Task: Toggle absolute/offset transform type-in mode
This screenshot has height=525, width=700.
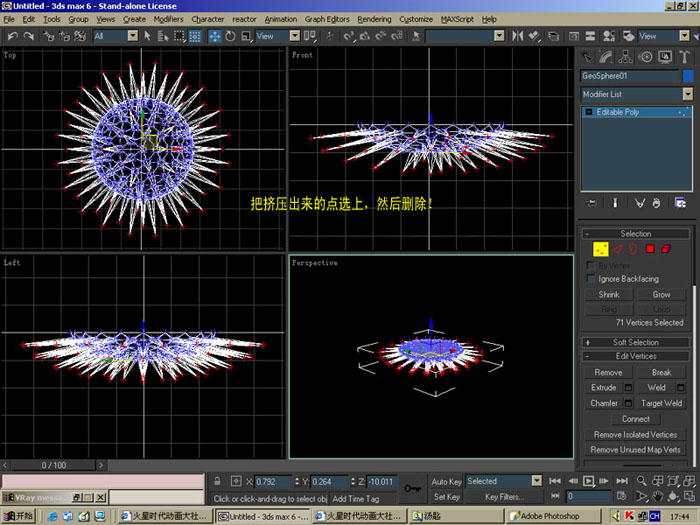Action: [236, 481]
